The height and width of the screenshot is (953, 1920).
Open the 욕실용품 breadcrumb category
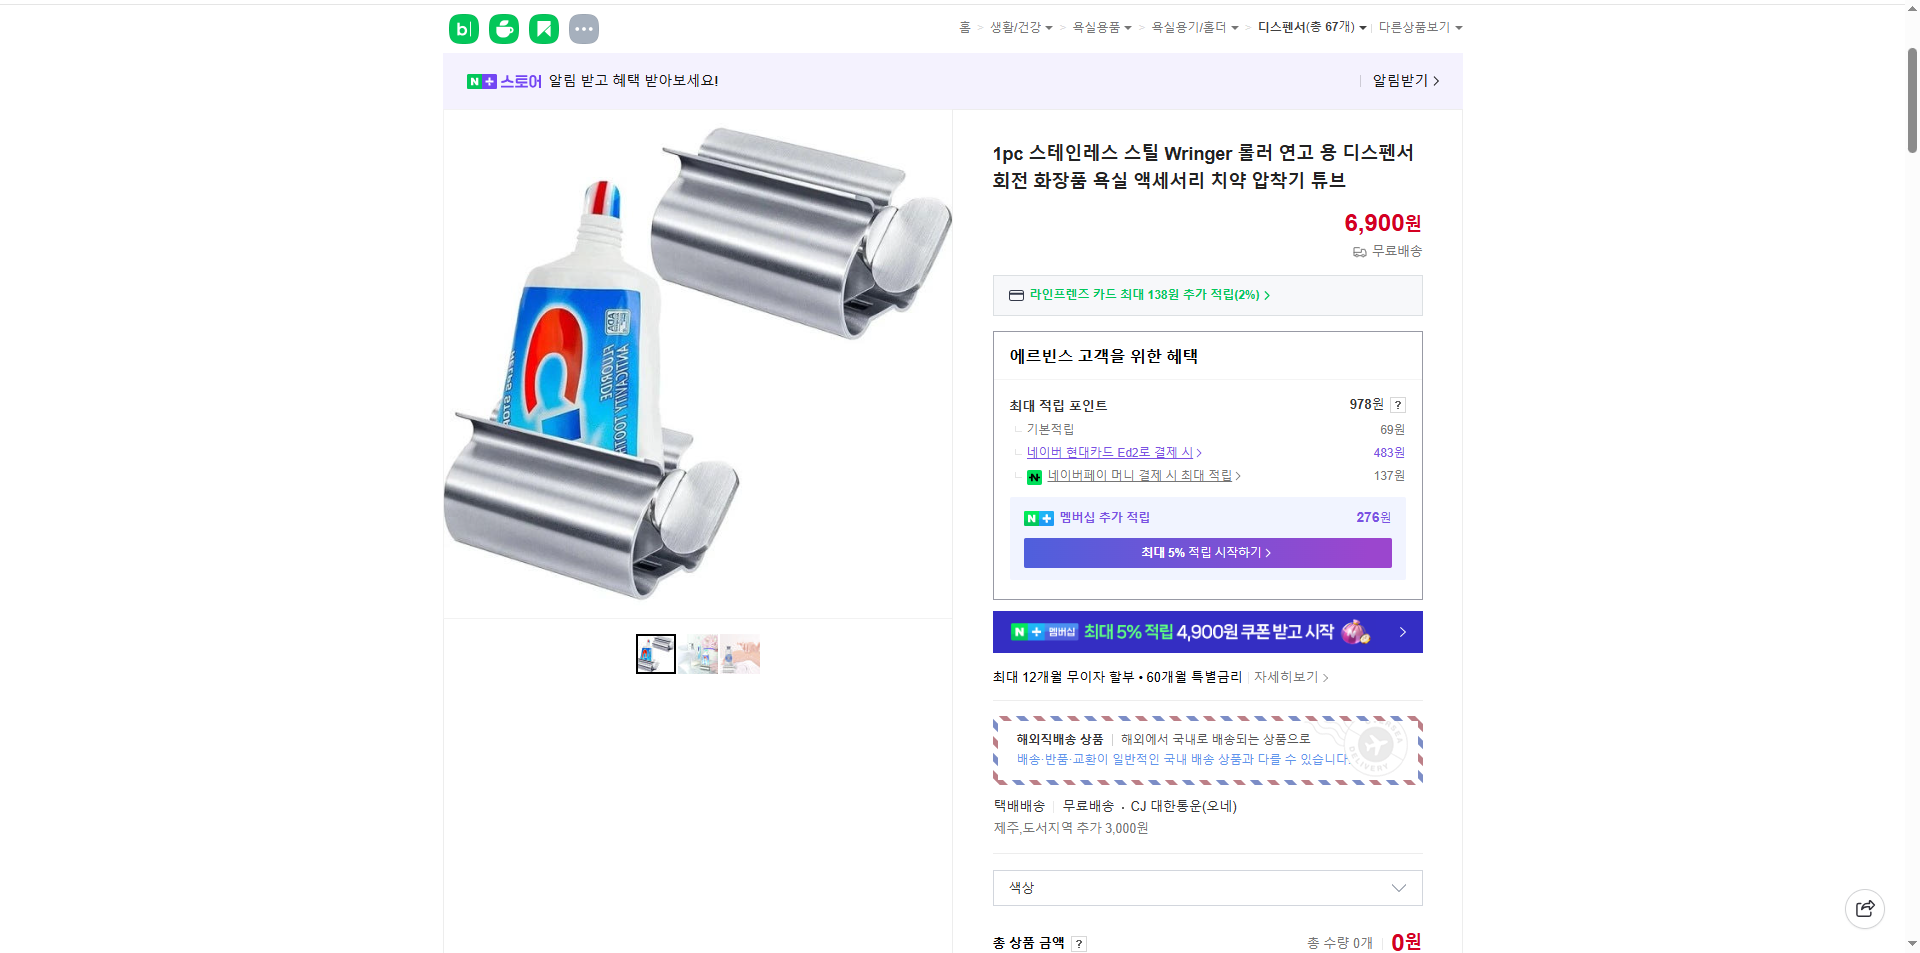1097,28
